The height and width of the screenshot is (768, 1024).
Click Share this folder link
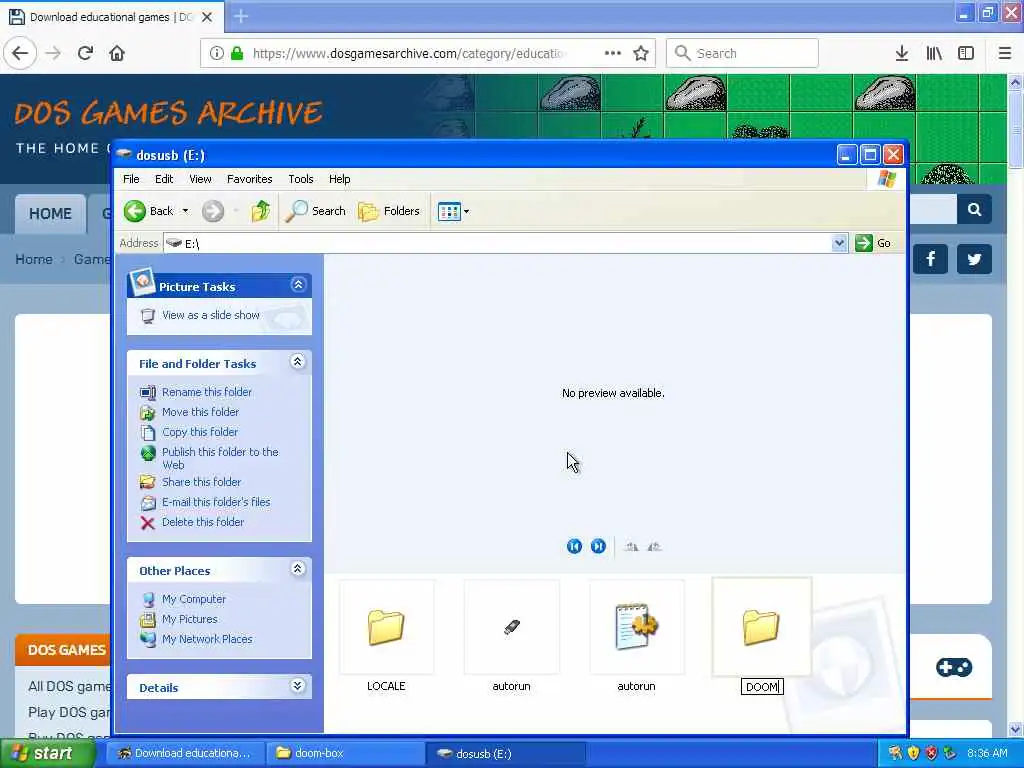(201, 482)
